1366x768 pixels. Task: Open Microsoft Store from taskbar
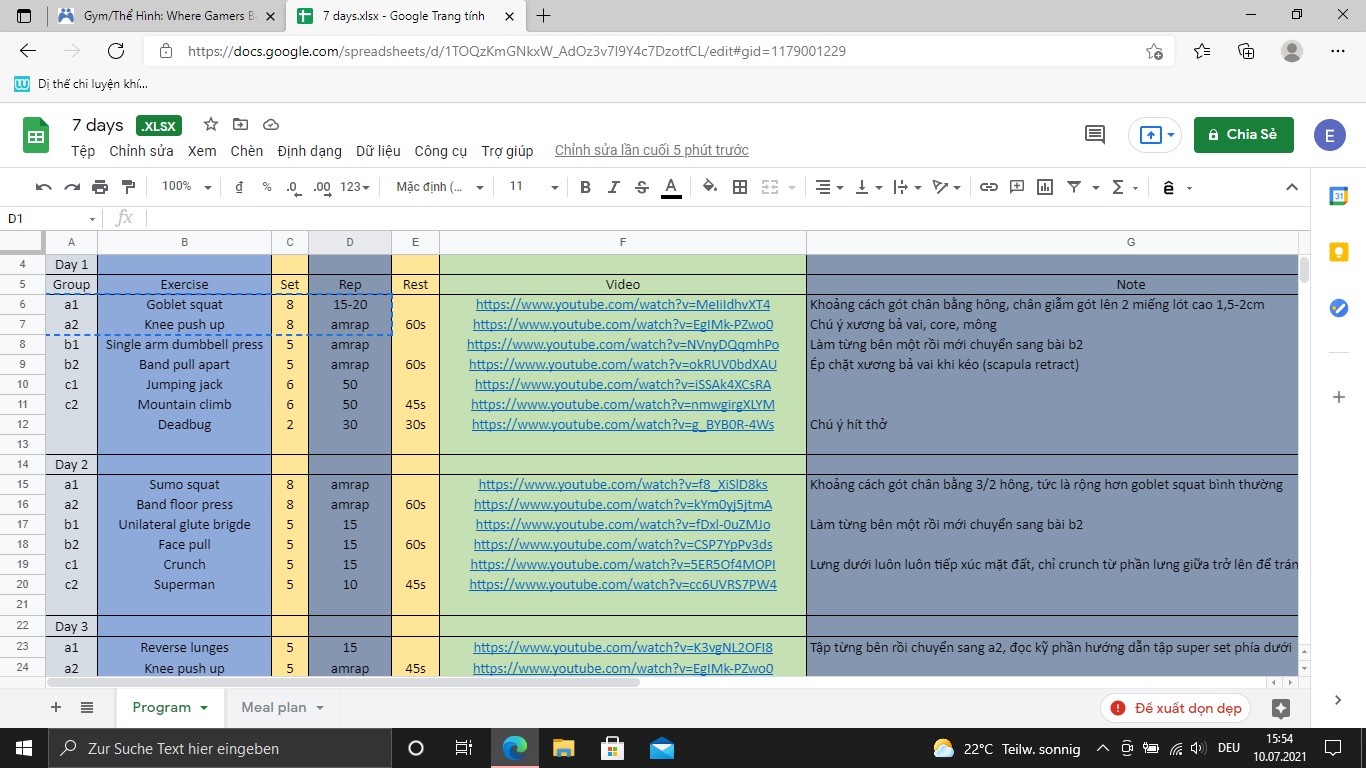(612, 748)
